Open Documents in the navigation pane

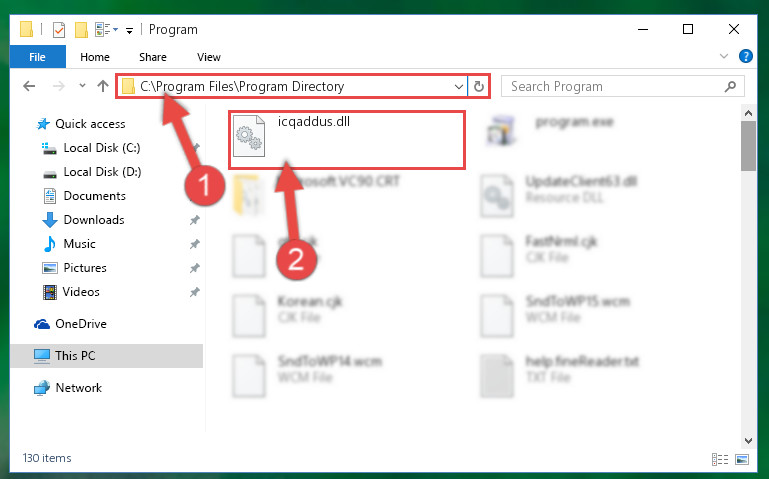[94, 196]
